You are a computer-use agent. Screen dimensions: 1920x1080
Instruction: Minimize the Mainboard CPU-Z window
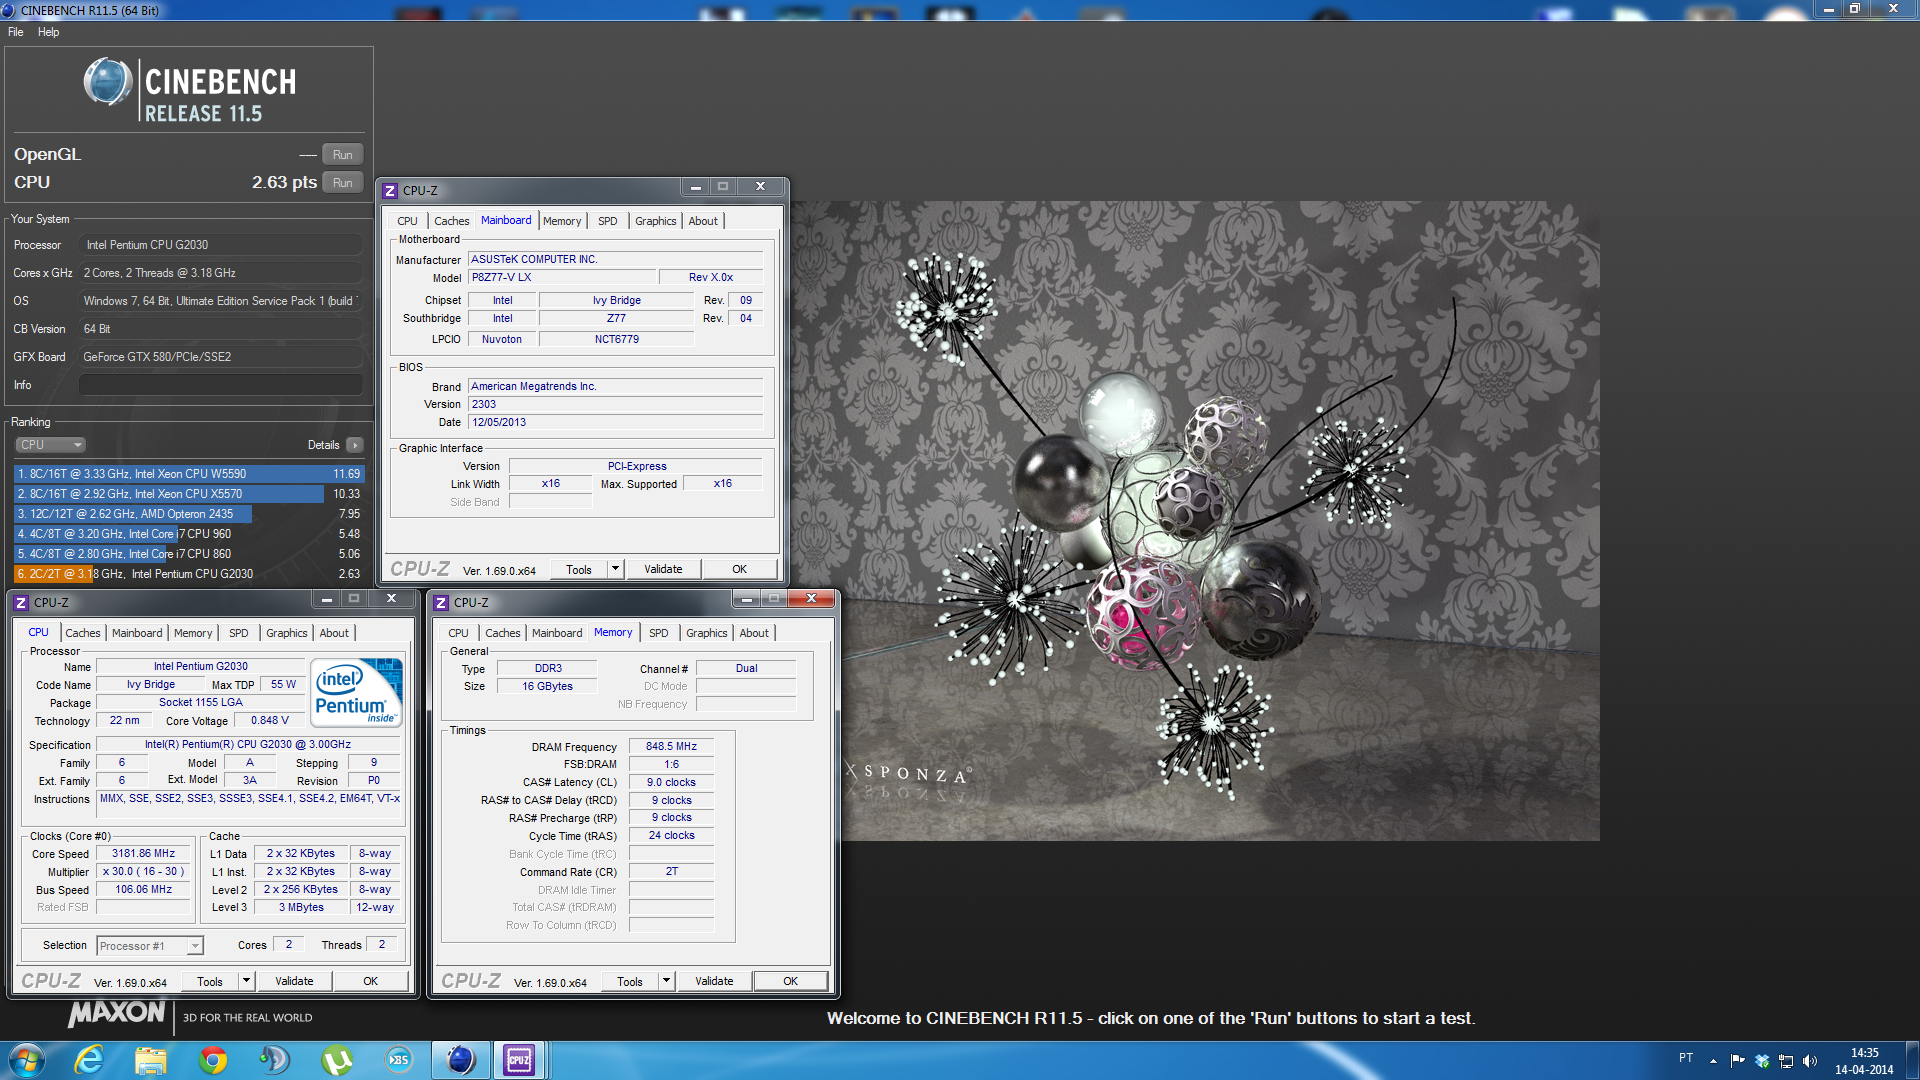point(696,186)
